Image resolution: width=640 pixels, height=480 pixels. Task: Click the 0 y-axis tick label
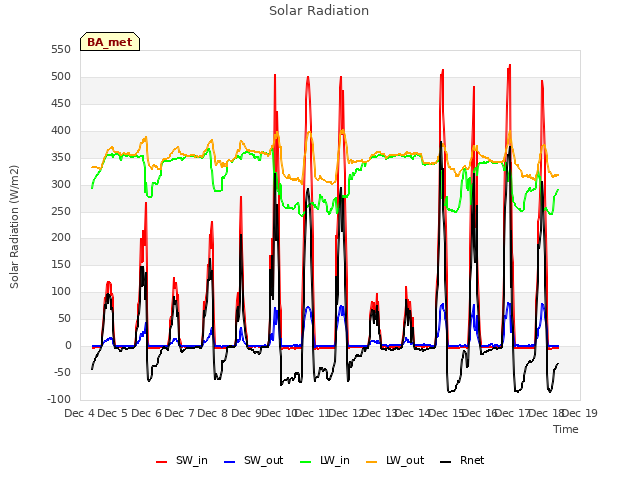(x=68, y=346)
